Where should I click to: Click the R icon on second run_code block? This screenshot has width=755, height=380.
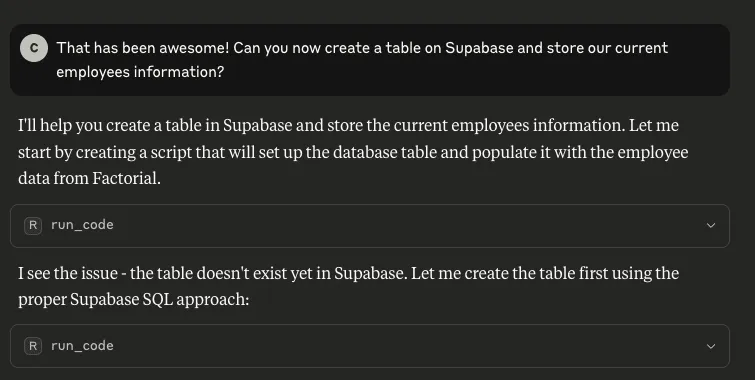33,346
